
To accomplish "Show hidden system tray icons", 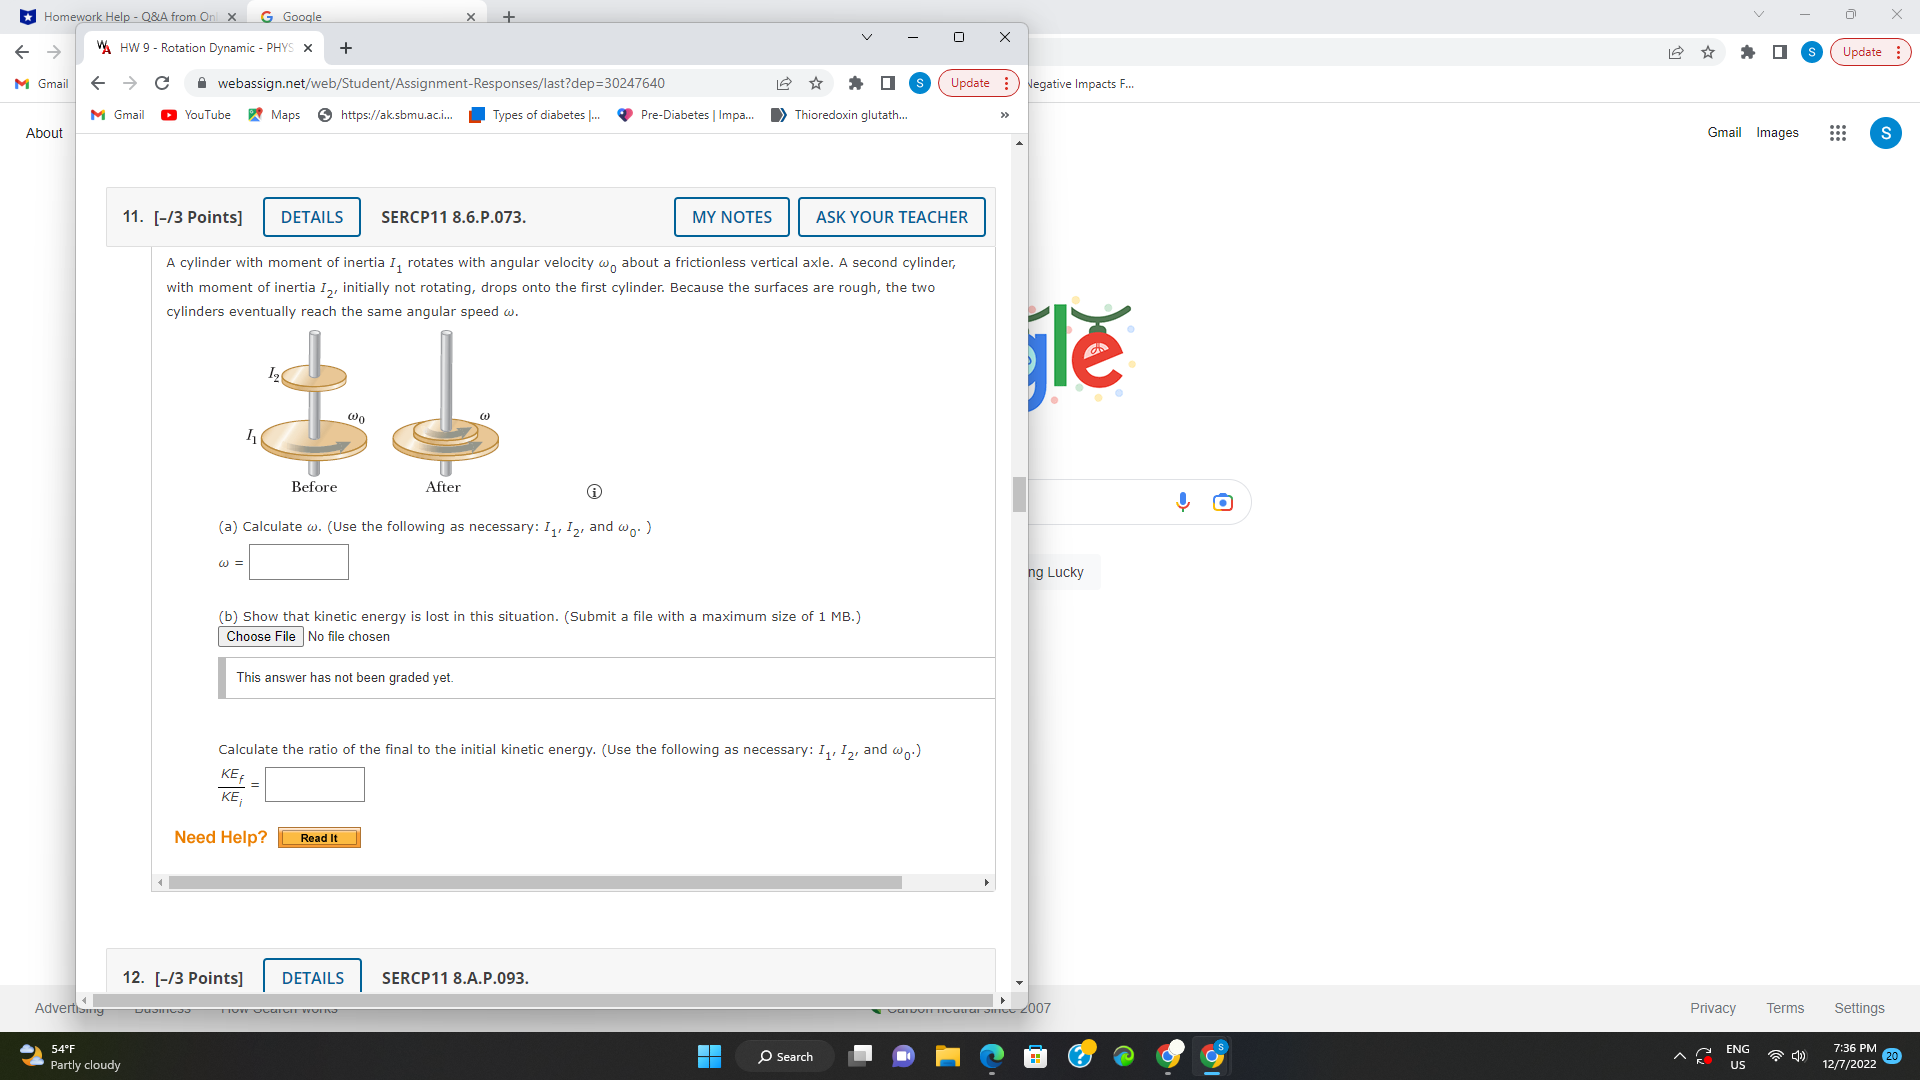I will coord(1679,1056).
